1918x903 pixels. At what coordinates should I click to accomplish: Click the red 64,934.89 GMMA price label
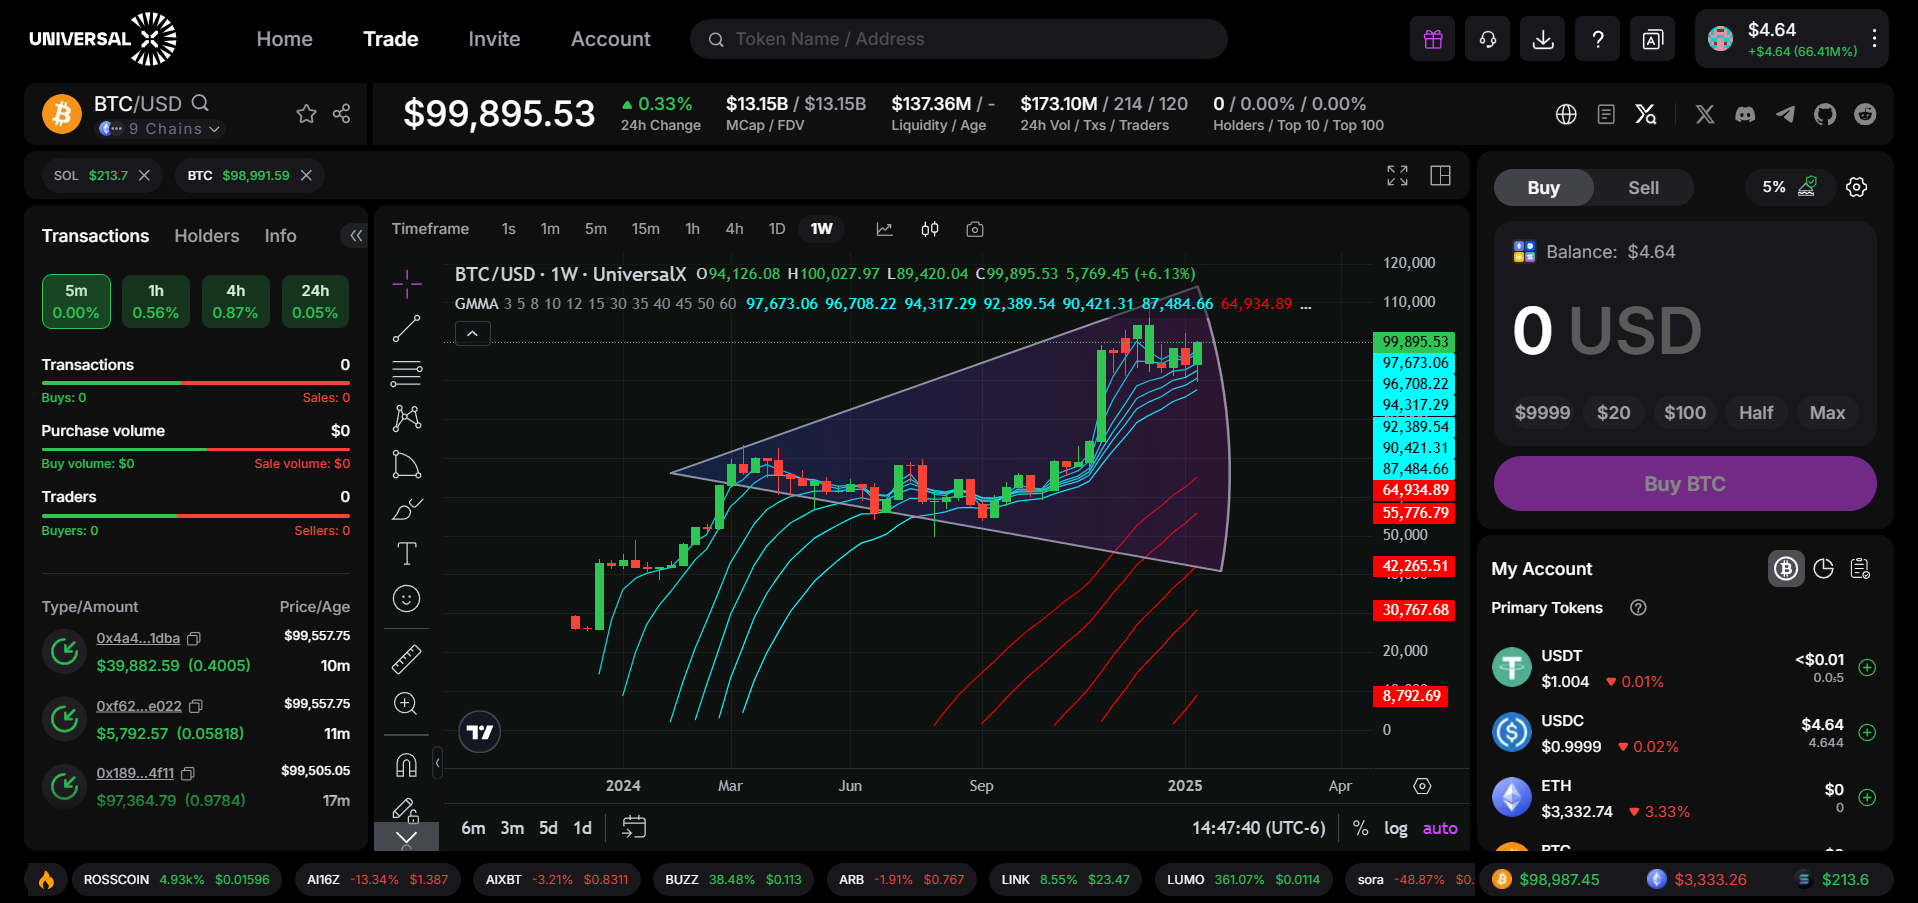1414,490
